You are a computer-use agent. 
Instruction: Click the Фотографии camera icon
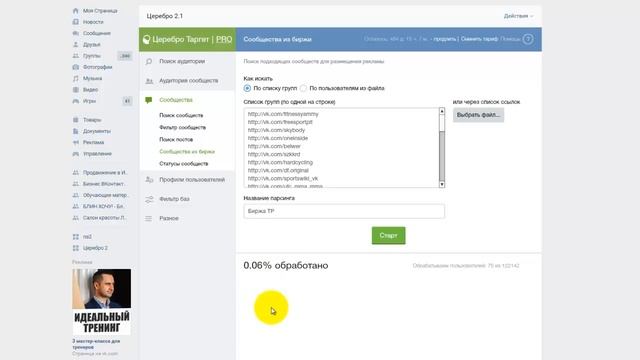click(x=76, y=67)
